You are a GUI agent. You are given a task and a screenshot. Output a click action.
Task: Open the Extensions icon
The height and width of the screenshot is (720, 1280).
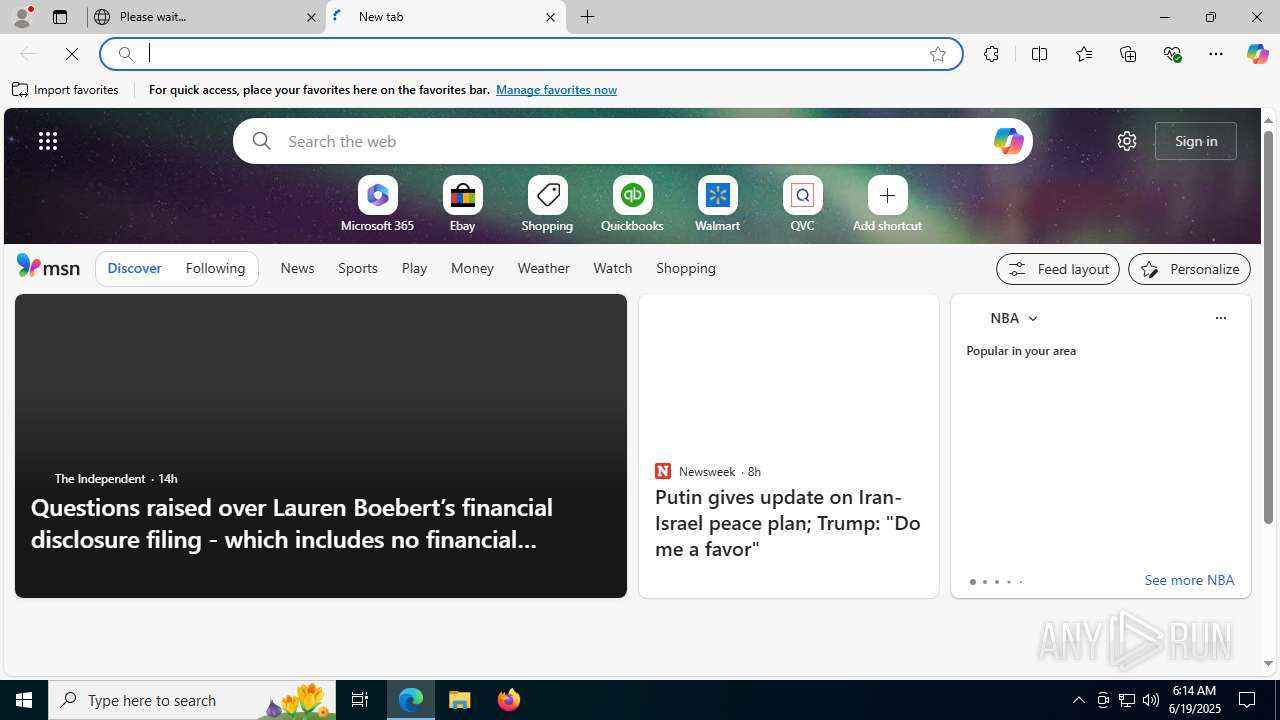991,54
